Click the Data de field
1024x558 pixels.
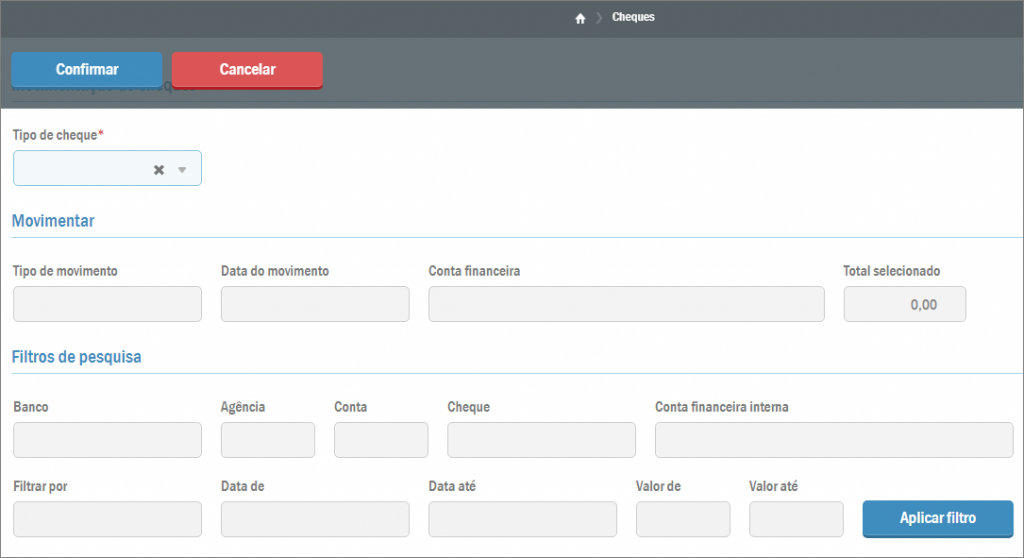(315, 519)
